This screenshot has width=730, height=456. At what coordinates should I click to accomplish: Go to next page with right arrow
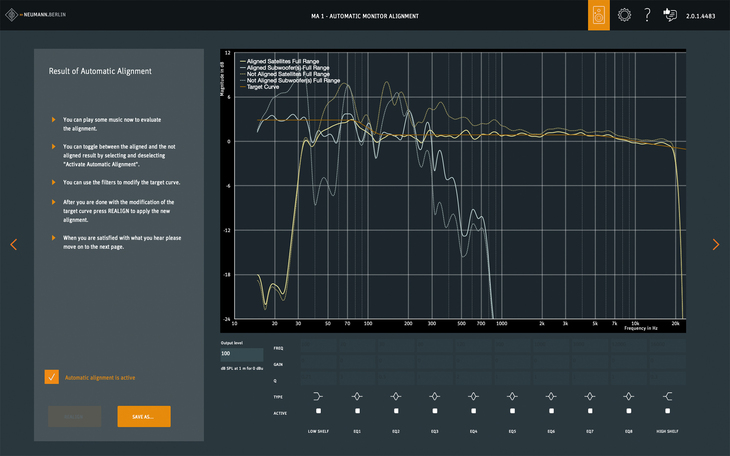tap(716, 245)
